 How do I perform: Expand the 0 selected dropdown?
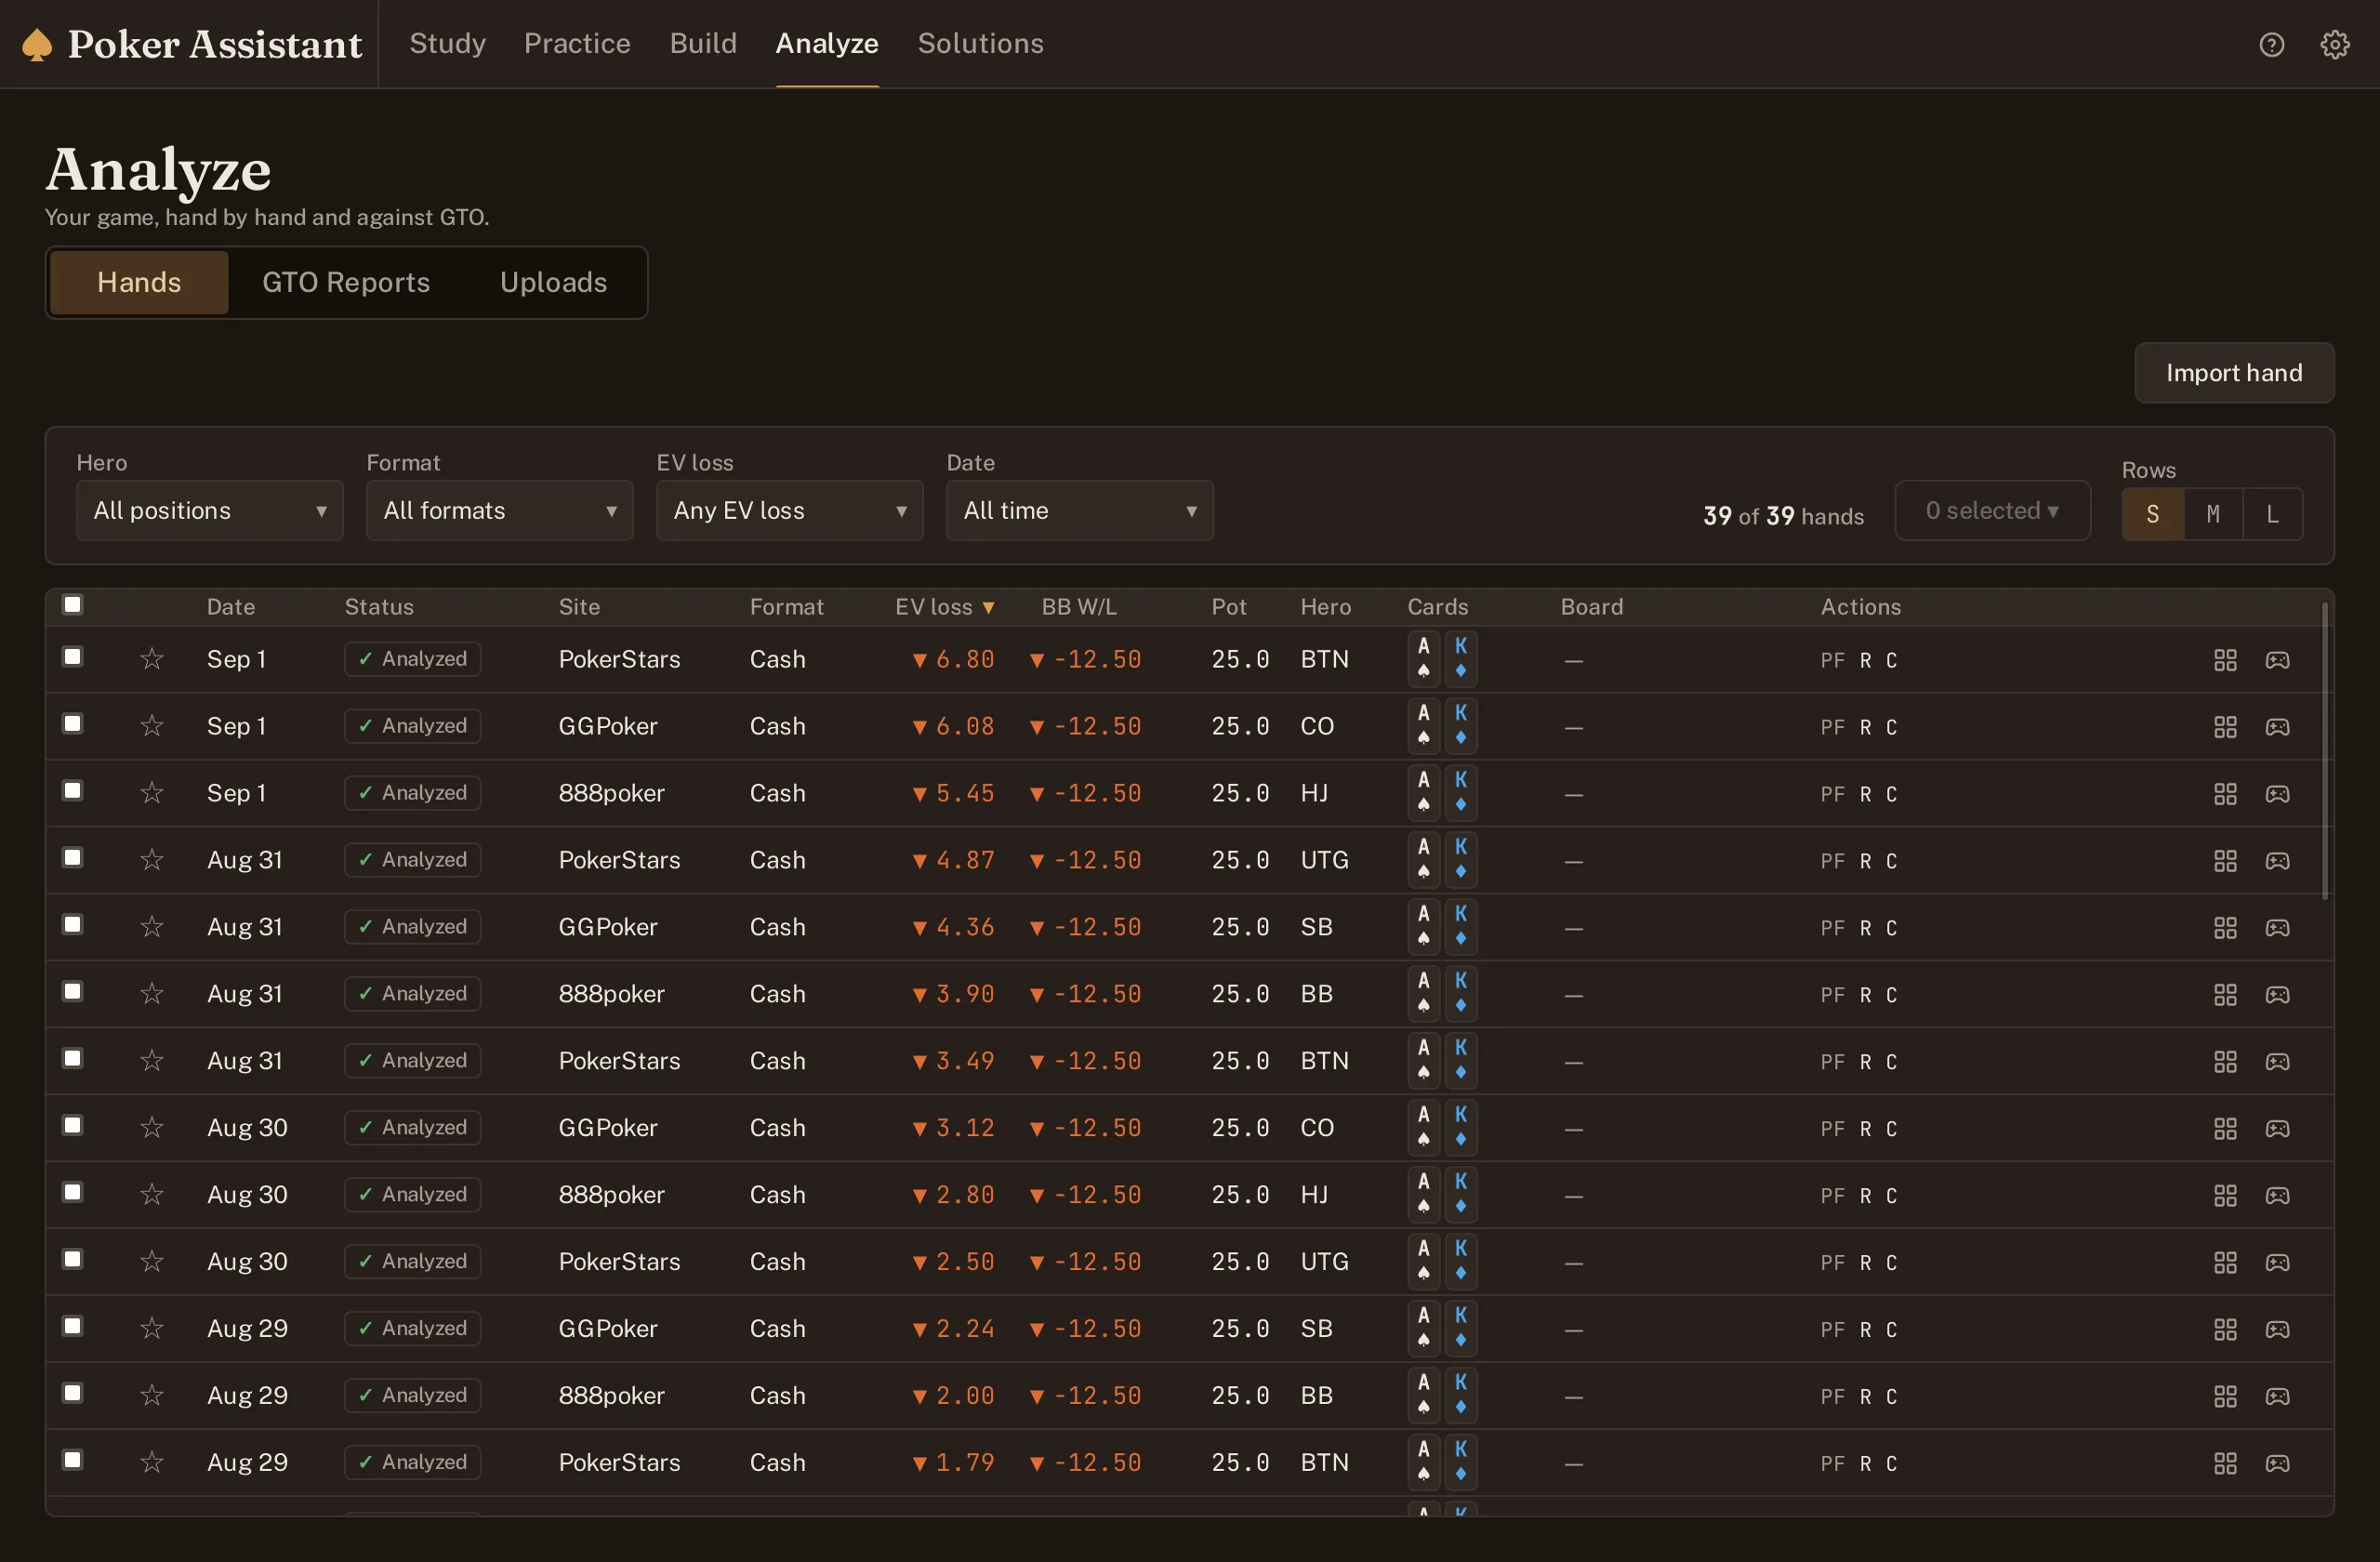[x=1992, y=511]
